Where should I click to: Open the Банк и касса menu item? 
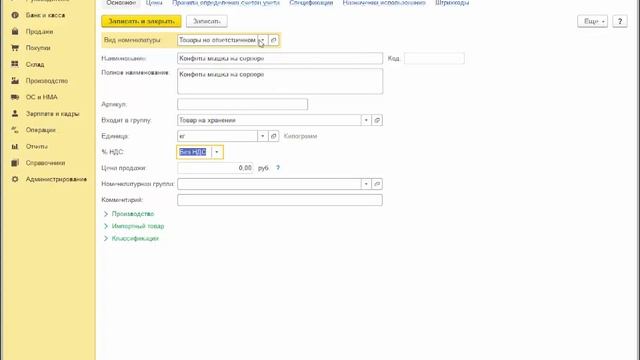[x=45, y=15]
